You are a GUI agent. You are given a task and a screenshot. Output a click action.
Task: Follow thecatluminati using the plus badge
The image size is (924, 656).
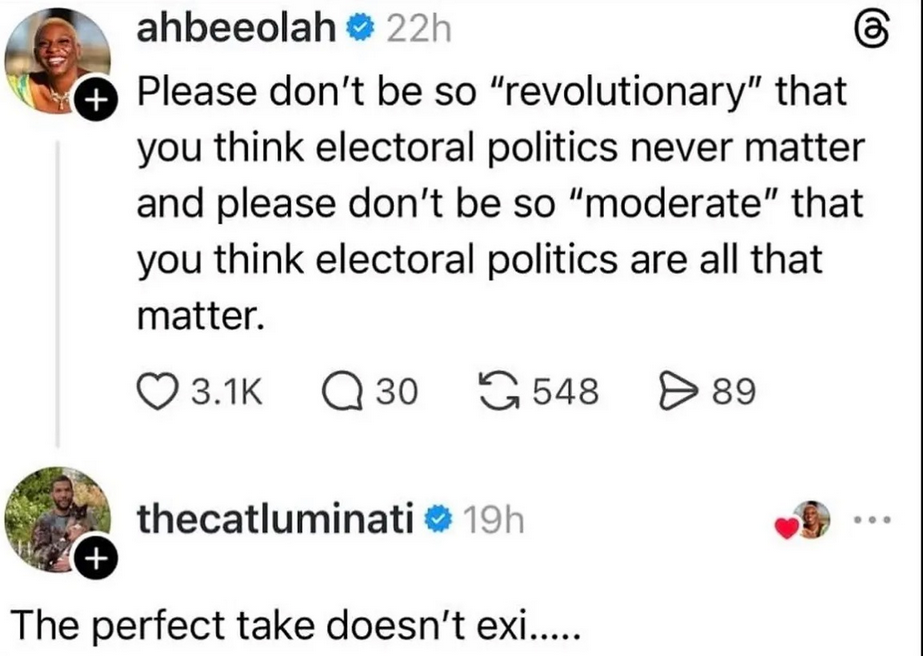point(93,560)
